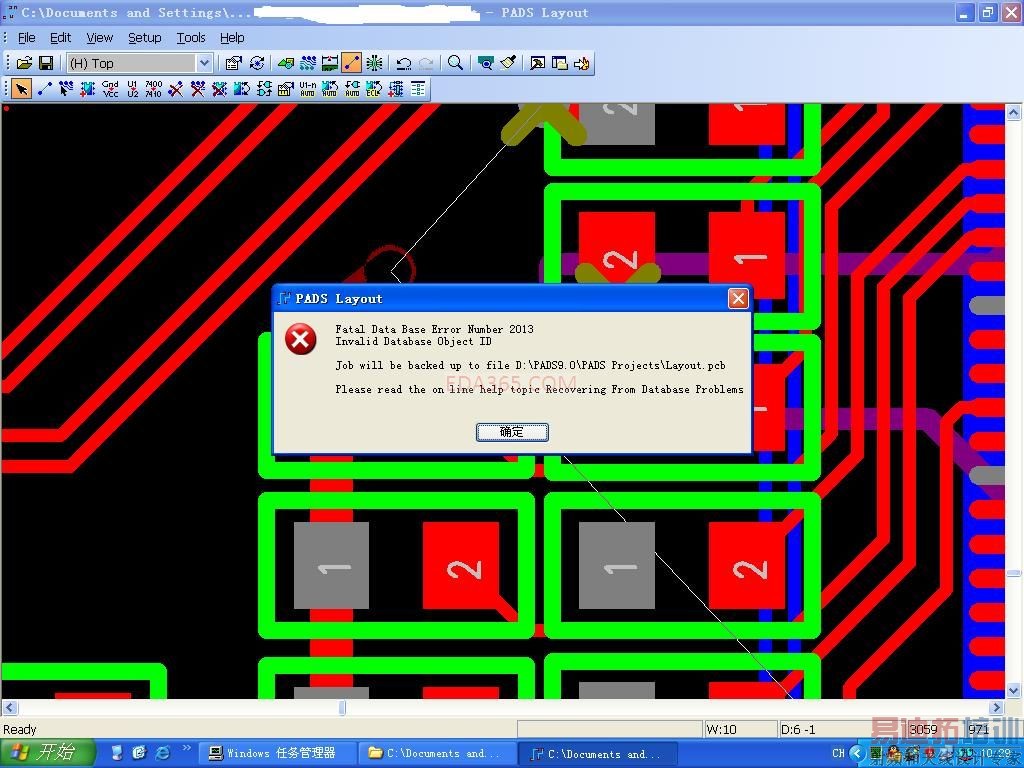Toggle the highlighted ECO Toolbar icon
Screen dimensions: 1024x768
coord(352,63)
